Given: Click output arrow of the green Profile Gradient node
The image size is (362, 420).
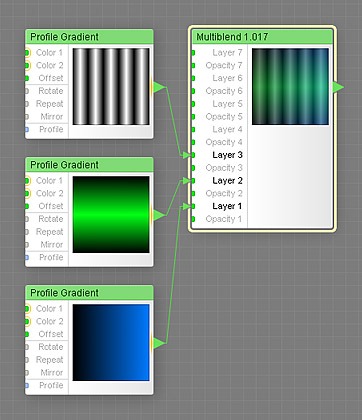Looking at the screenshot, I should pos(159,215).
